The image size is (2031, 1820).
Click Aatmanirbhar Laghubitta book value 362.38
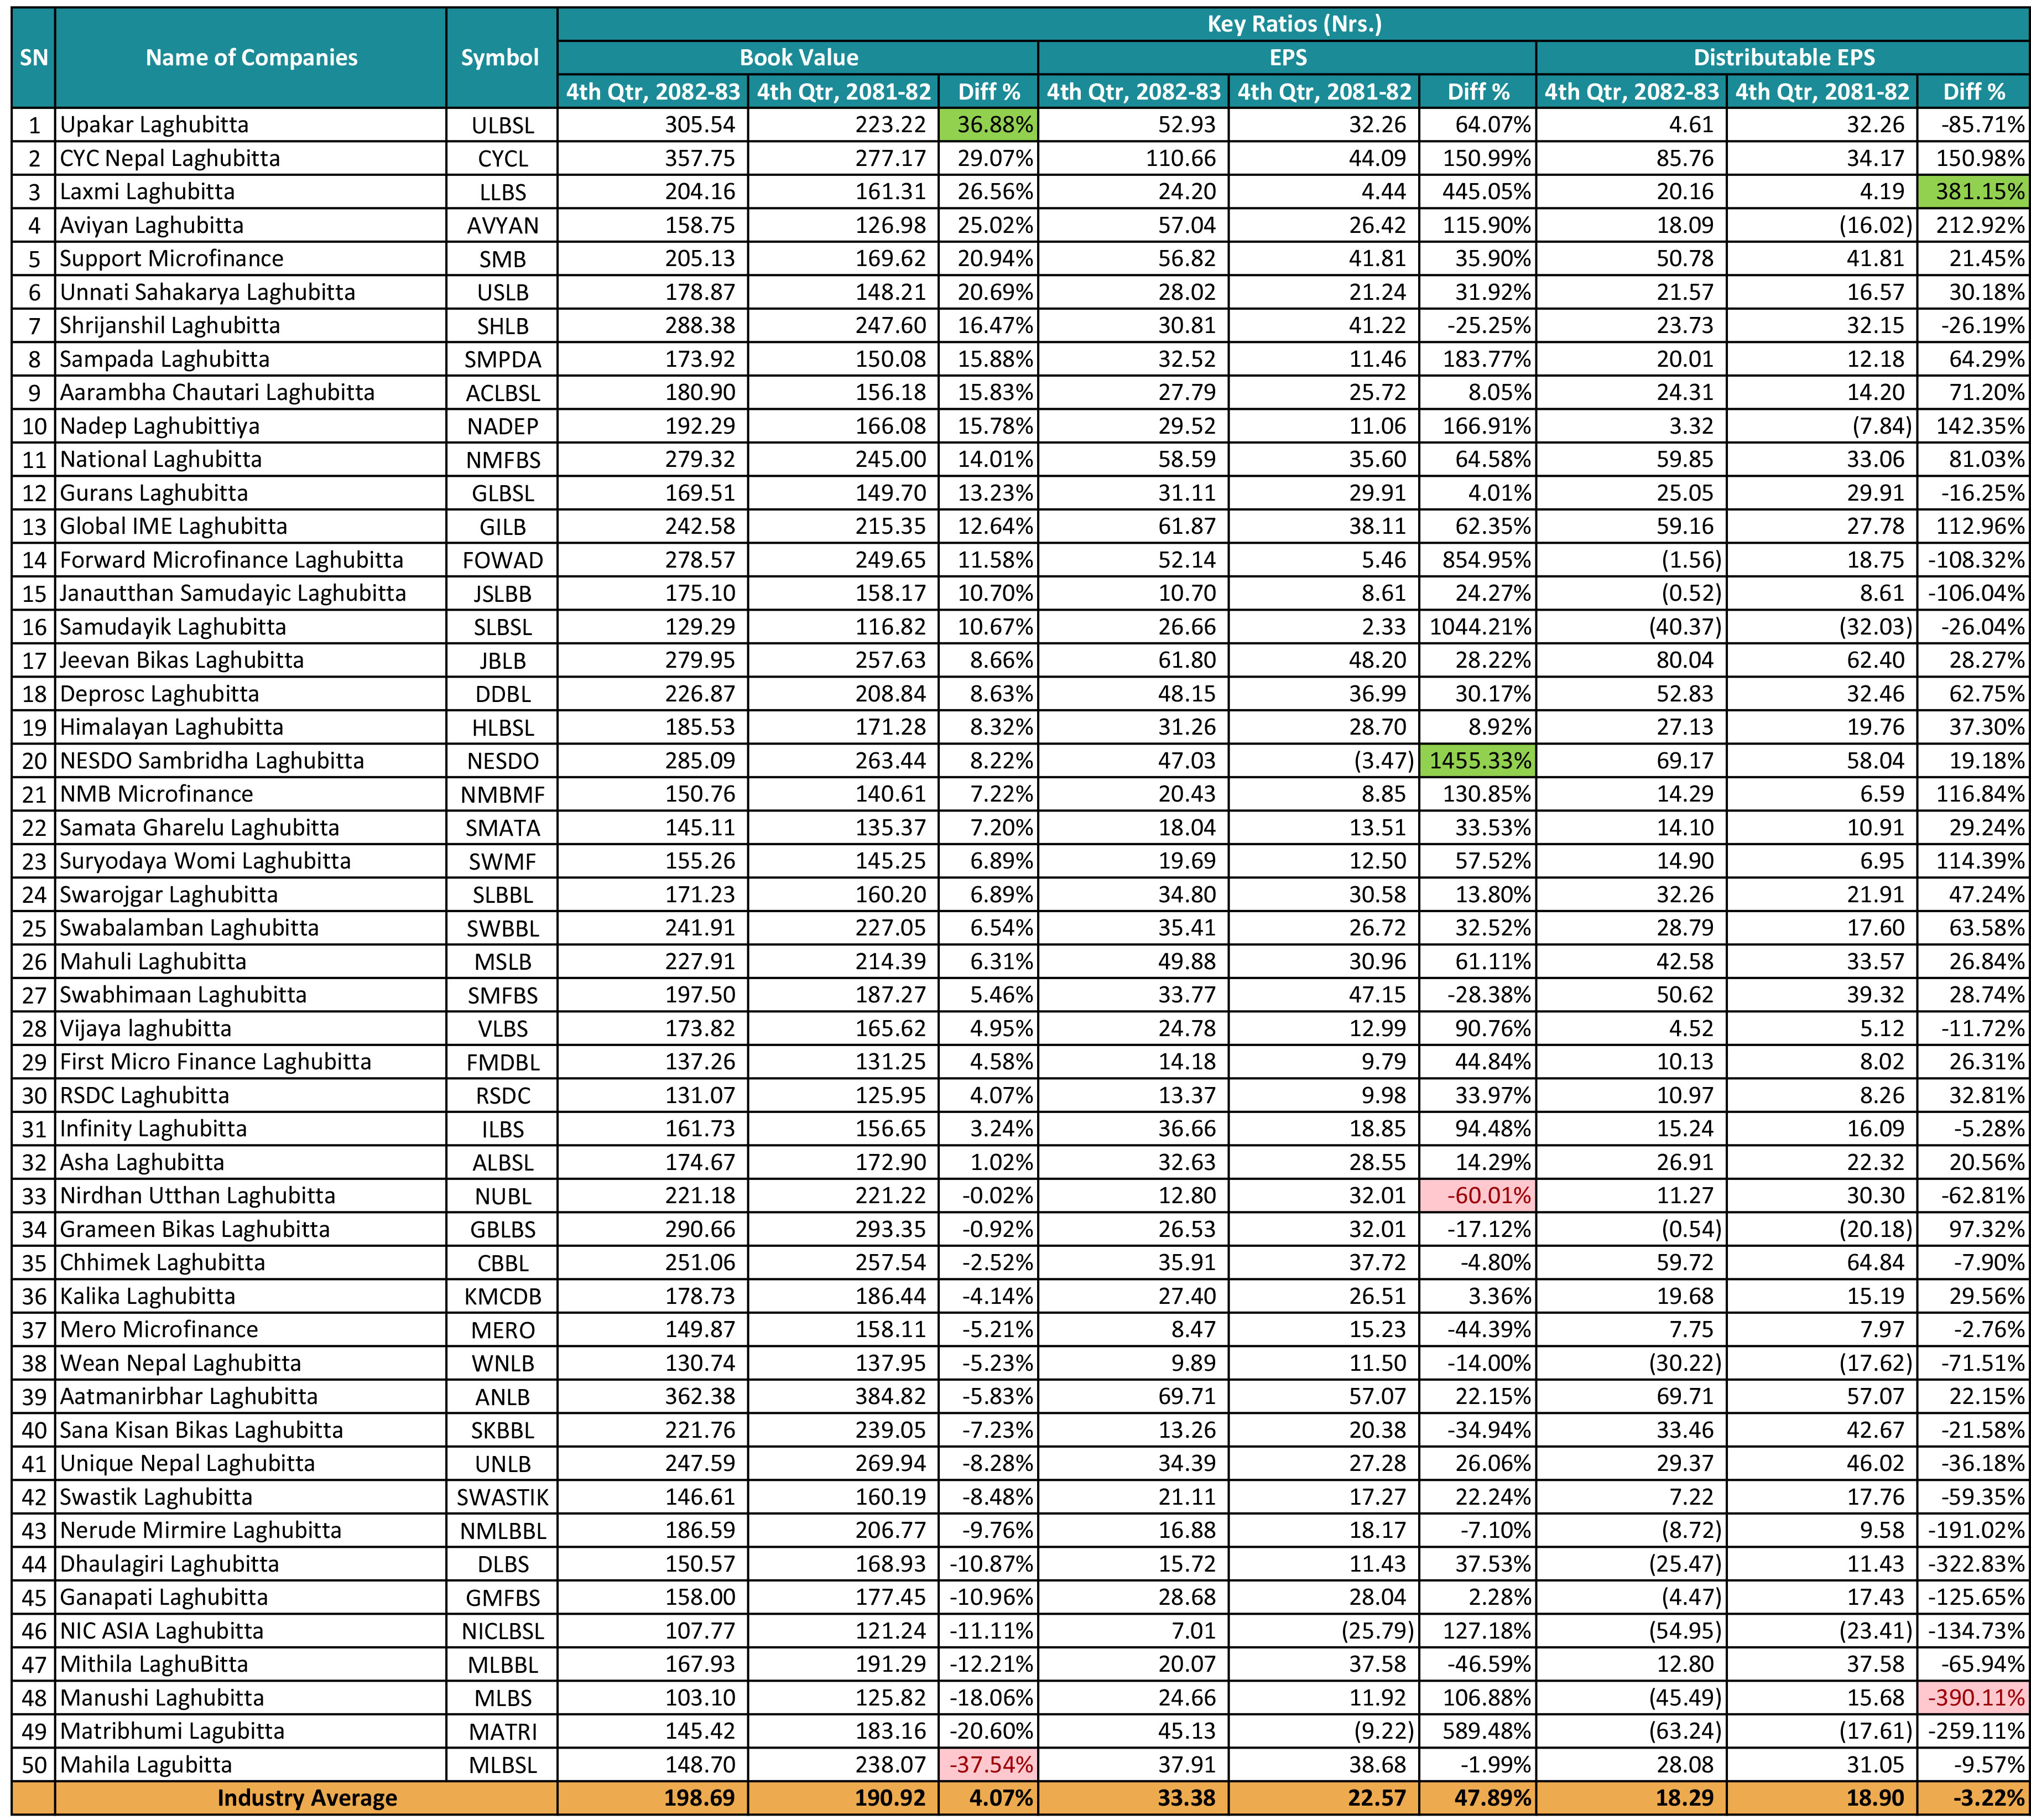[700, 1397]
